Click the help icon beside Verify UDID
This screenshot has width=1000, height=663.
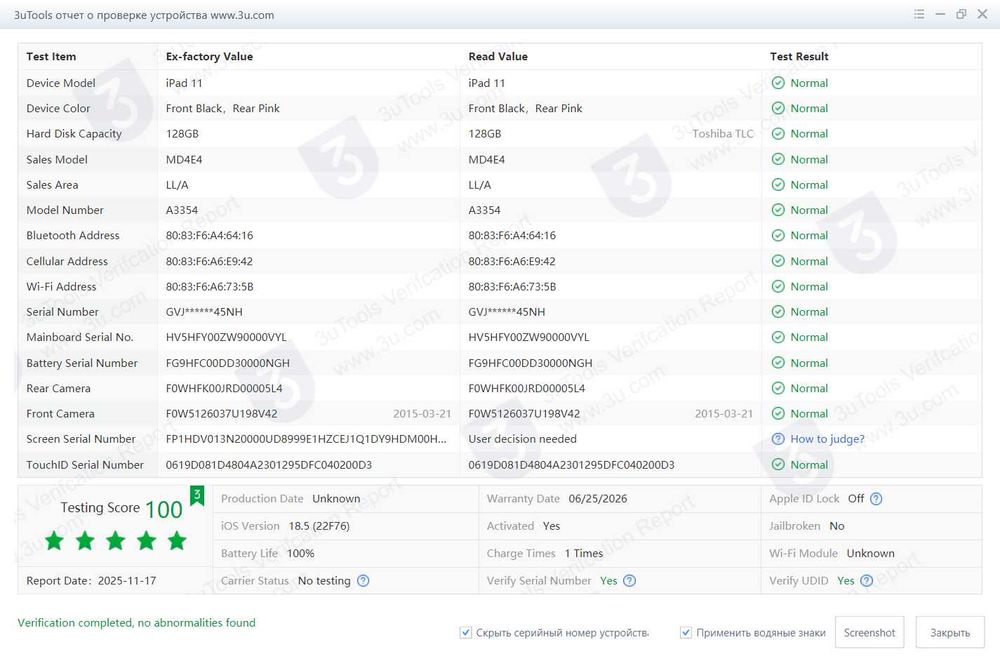pos(866,580)
